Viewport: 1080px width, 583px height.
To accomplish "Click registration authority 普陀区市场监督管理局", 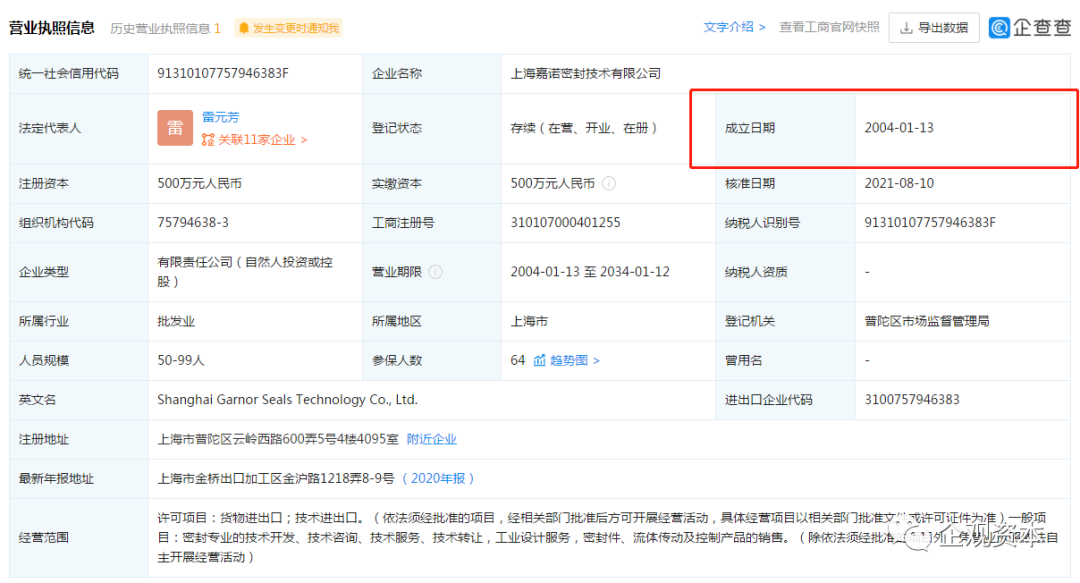I will 927,321.
